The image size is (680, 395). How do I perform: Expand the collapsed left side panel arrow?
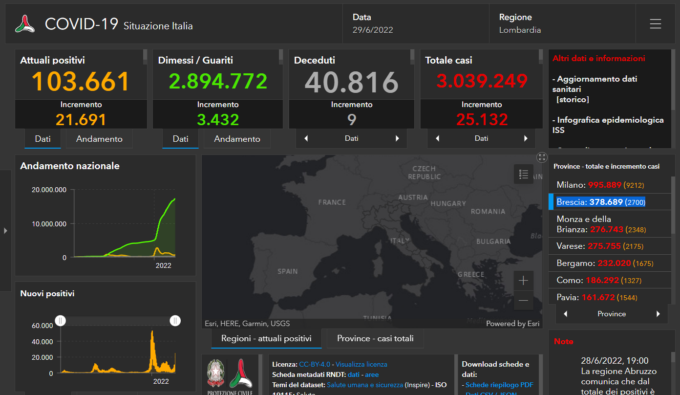pos(5,231)
